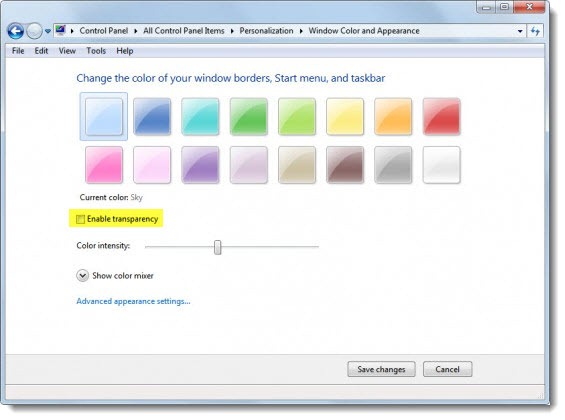The image size is (565, 420).
Task: Open the recent pages dropdown arrow
Action: point(48,31)
